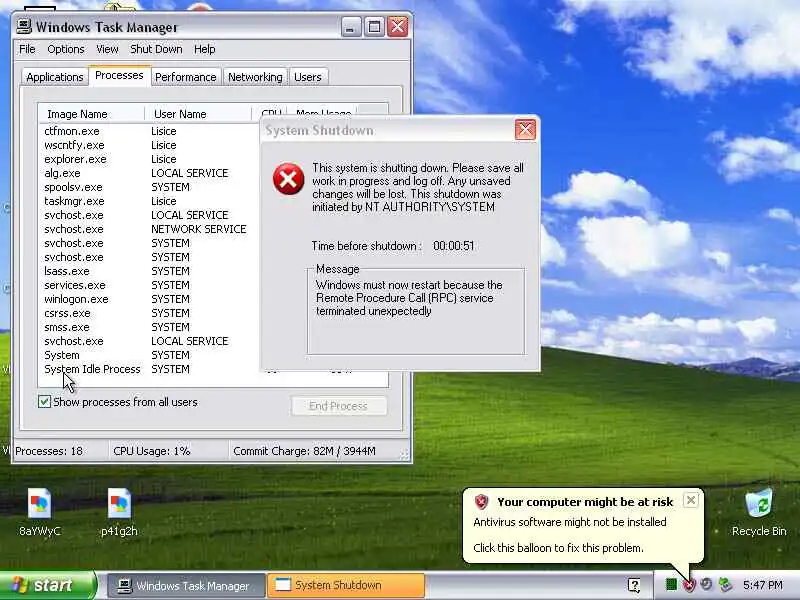Click System Shutdown taskbar button
This screenshot has height=600, width=800.
(346, 585)
